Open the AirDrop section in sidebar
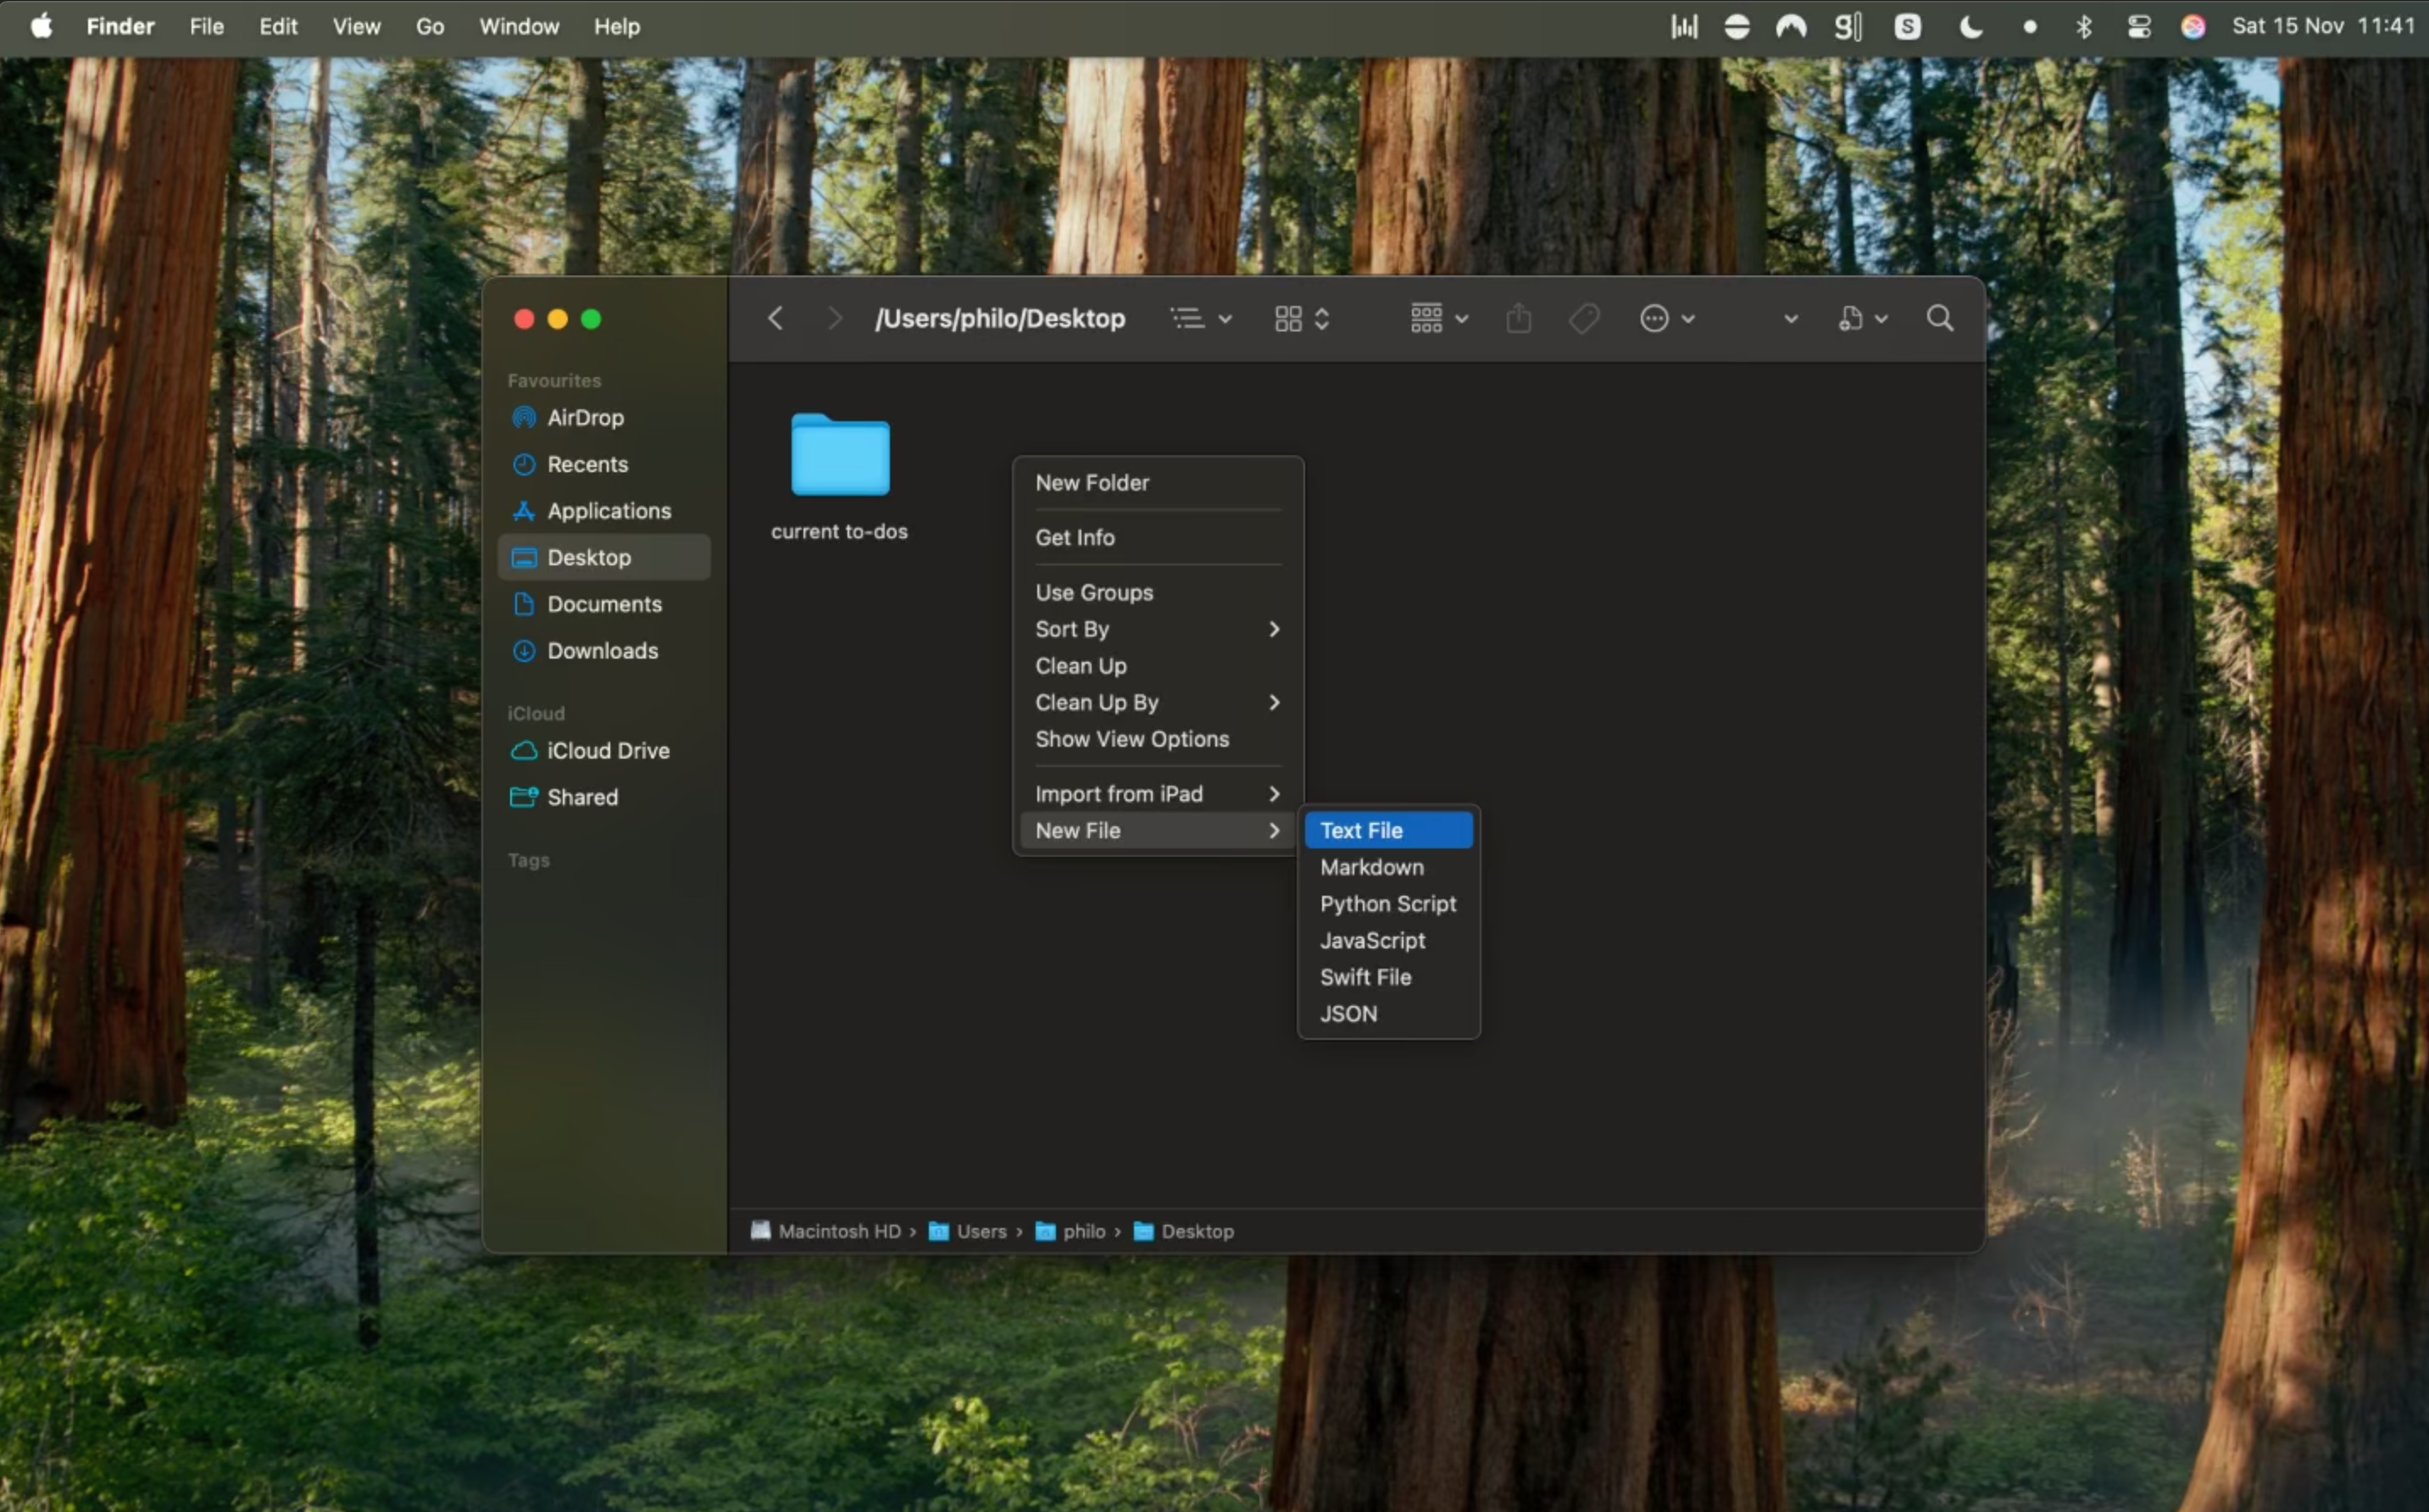Screen dimensions: 2429x1512 586,418
